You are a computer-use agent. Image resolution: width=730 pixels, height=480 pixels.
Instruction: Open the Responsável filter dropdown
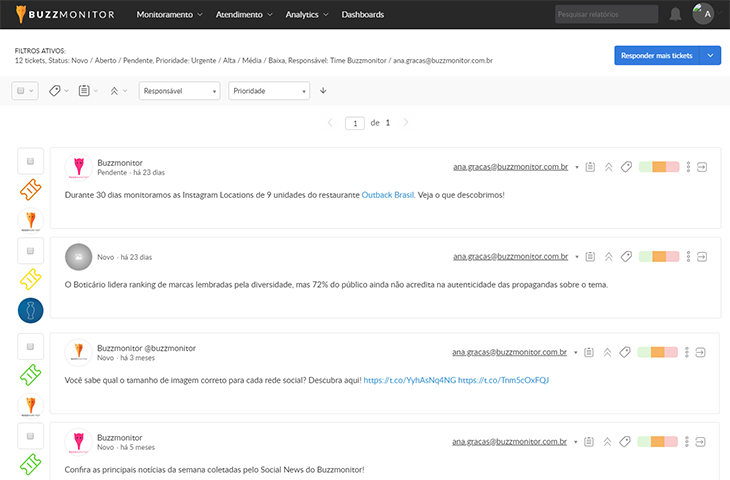pyautogui.click(x=179, y=91)
